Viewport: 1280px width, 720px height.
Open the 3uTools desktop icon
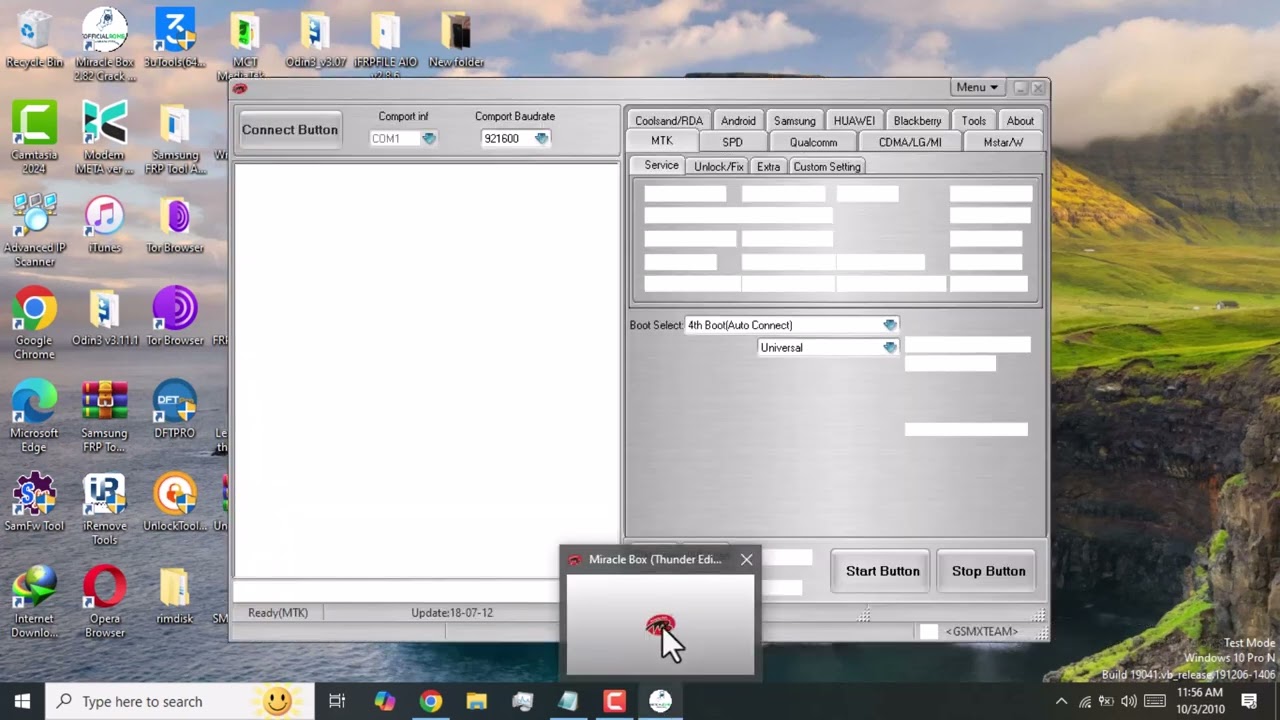(175, 40)
